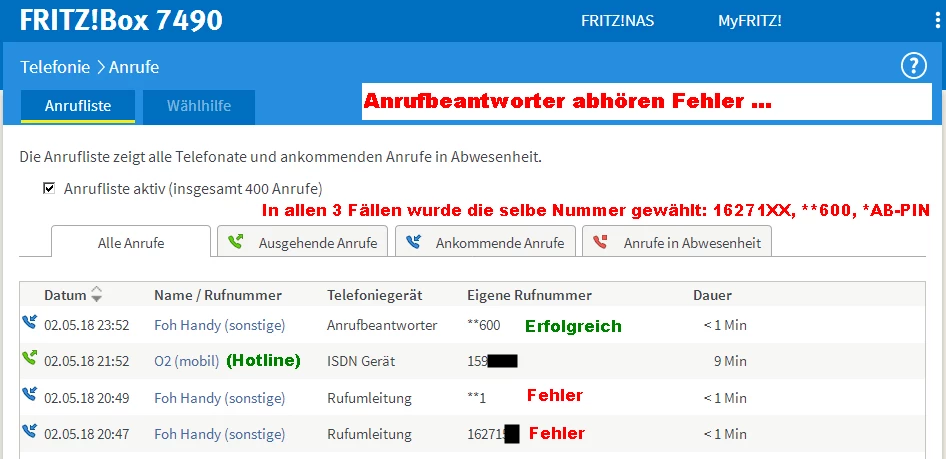
Task: Click the ISDN Gerät device cell
Action: click(x=361, y=361)
